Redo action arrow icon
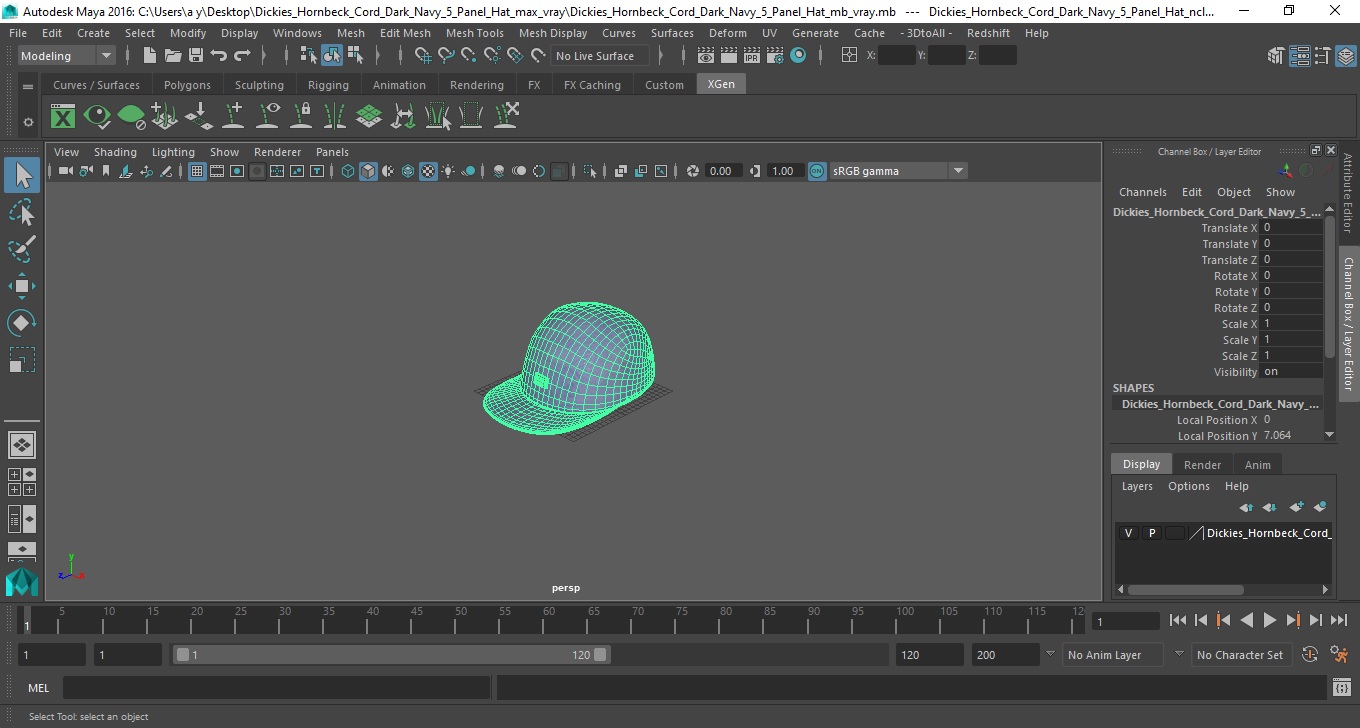The height and width of the screenshot is (728, 1360). tap(242, 56)
